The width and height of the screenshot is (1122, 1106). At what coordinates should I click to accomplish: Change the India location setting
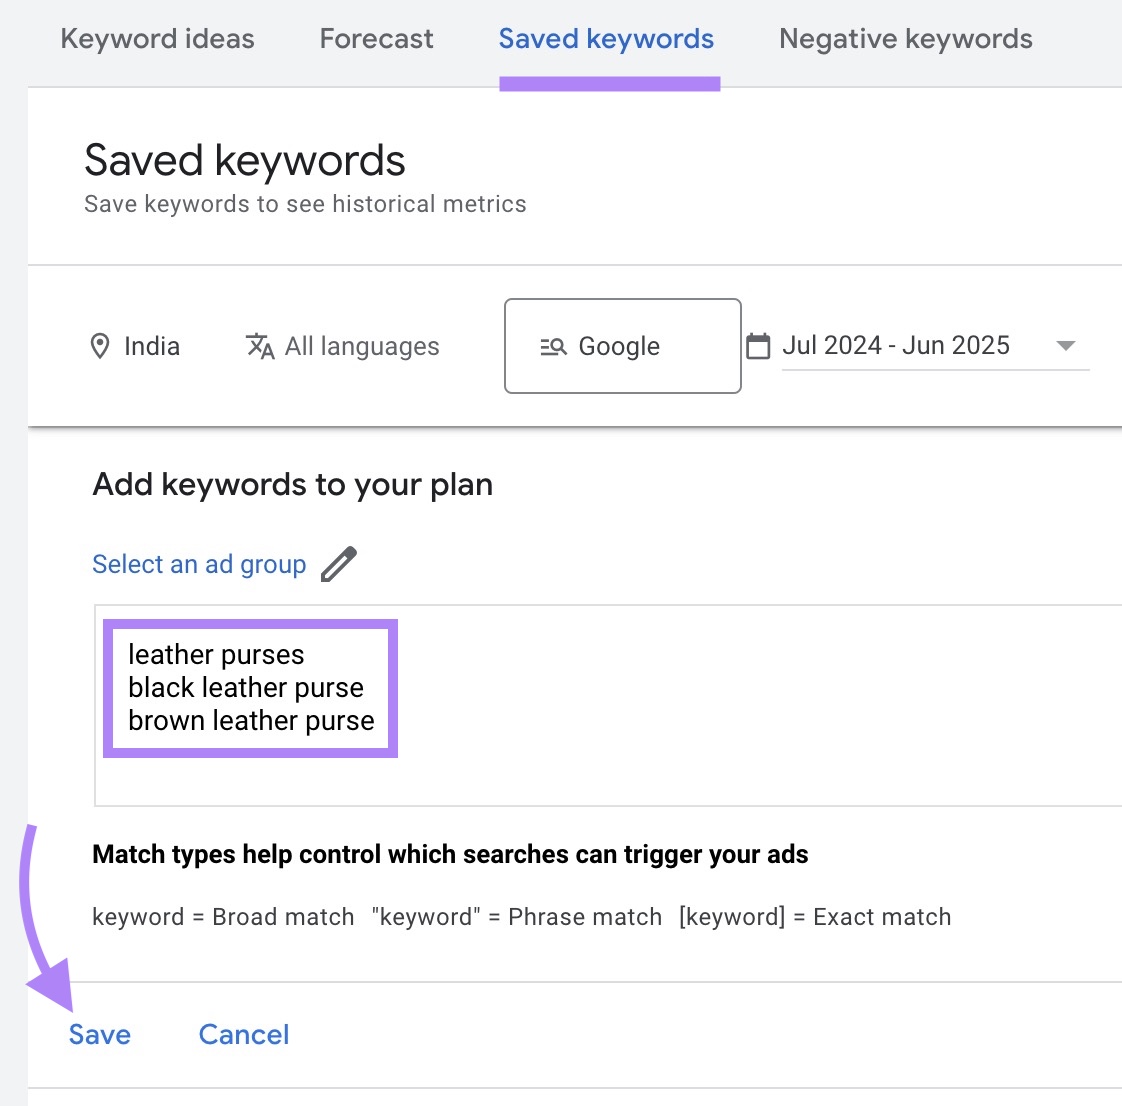coord(151,345)
